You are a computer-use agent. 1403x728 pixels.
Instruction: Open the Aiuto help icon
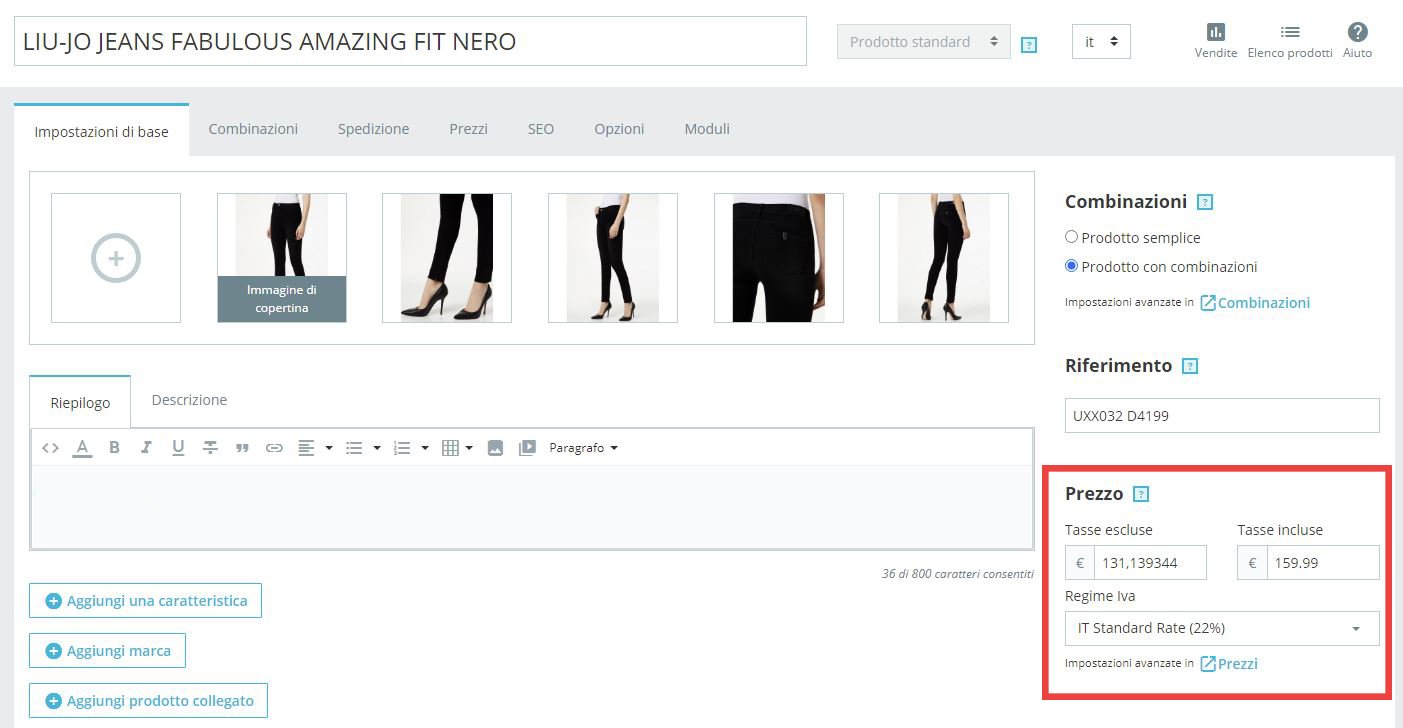click(x=1357, y=41)
